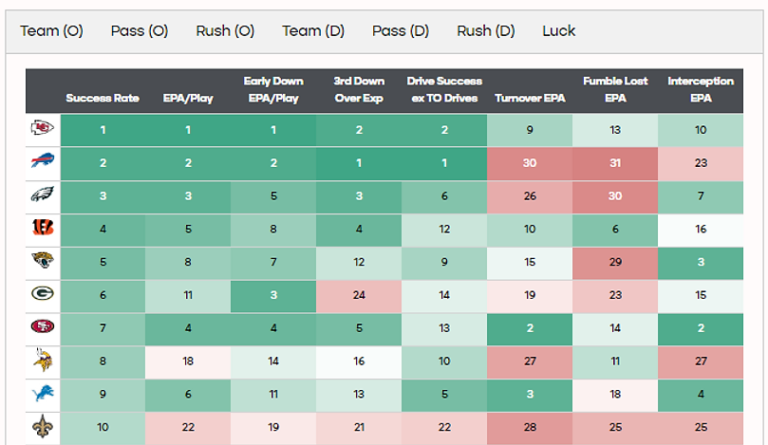
Task: Select the Philadelphia Eagles logo
Action: point(43,195)
